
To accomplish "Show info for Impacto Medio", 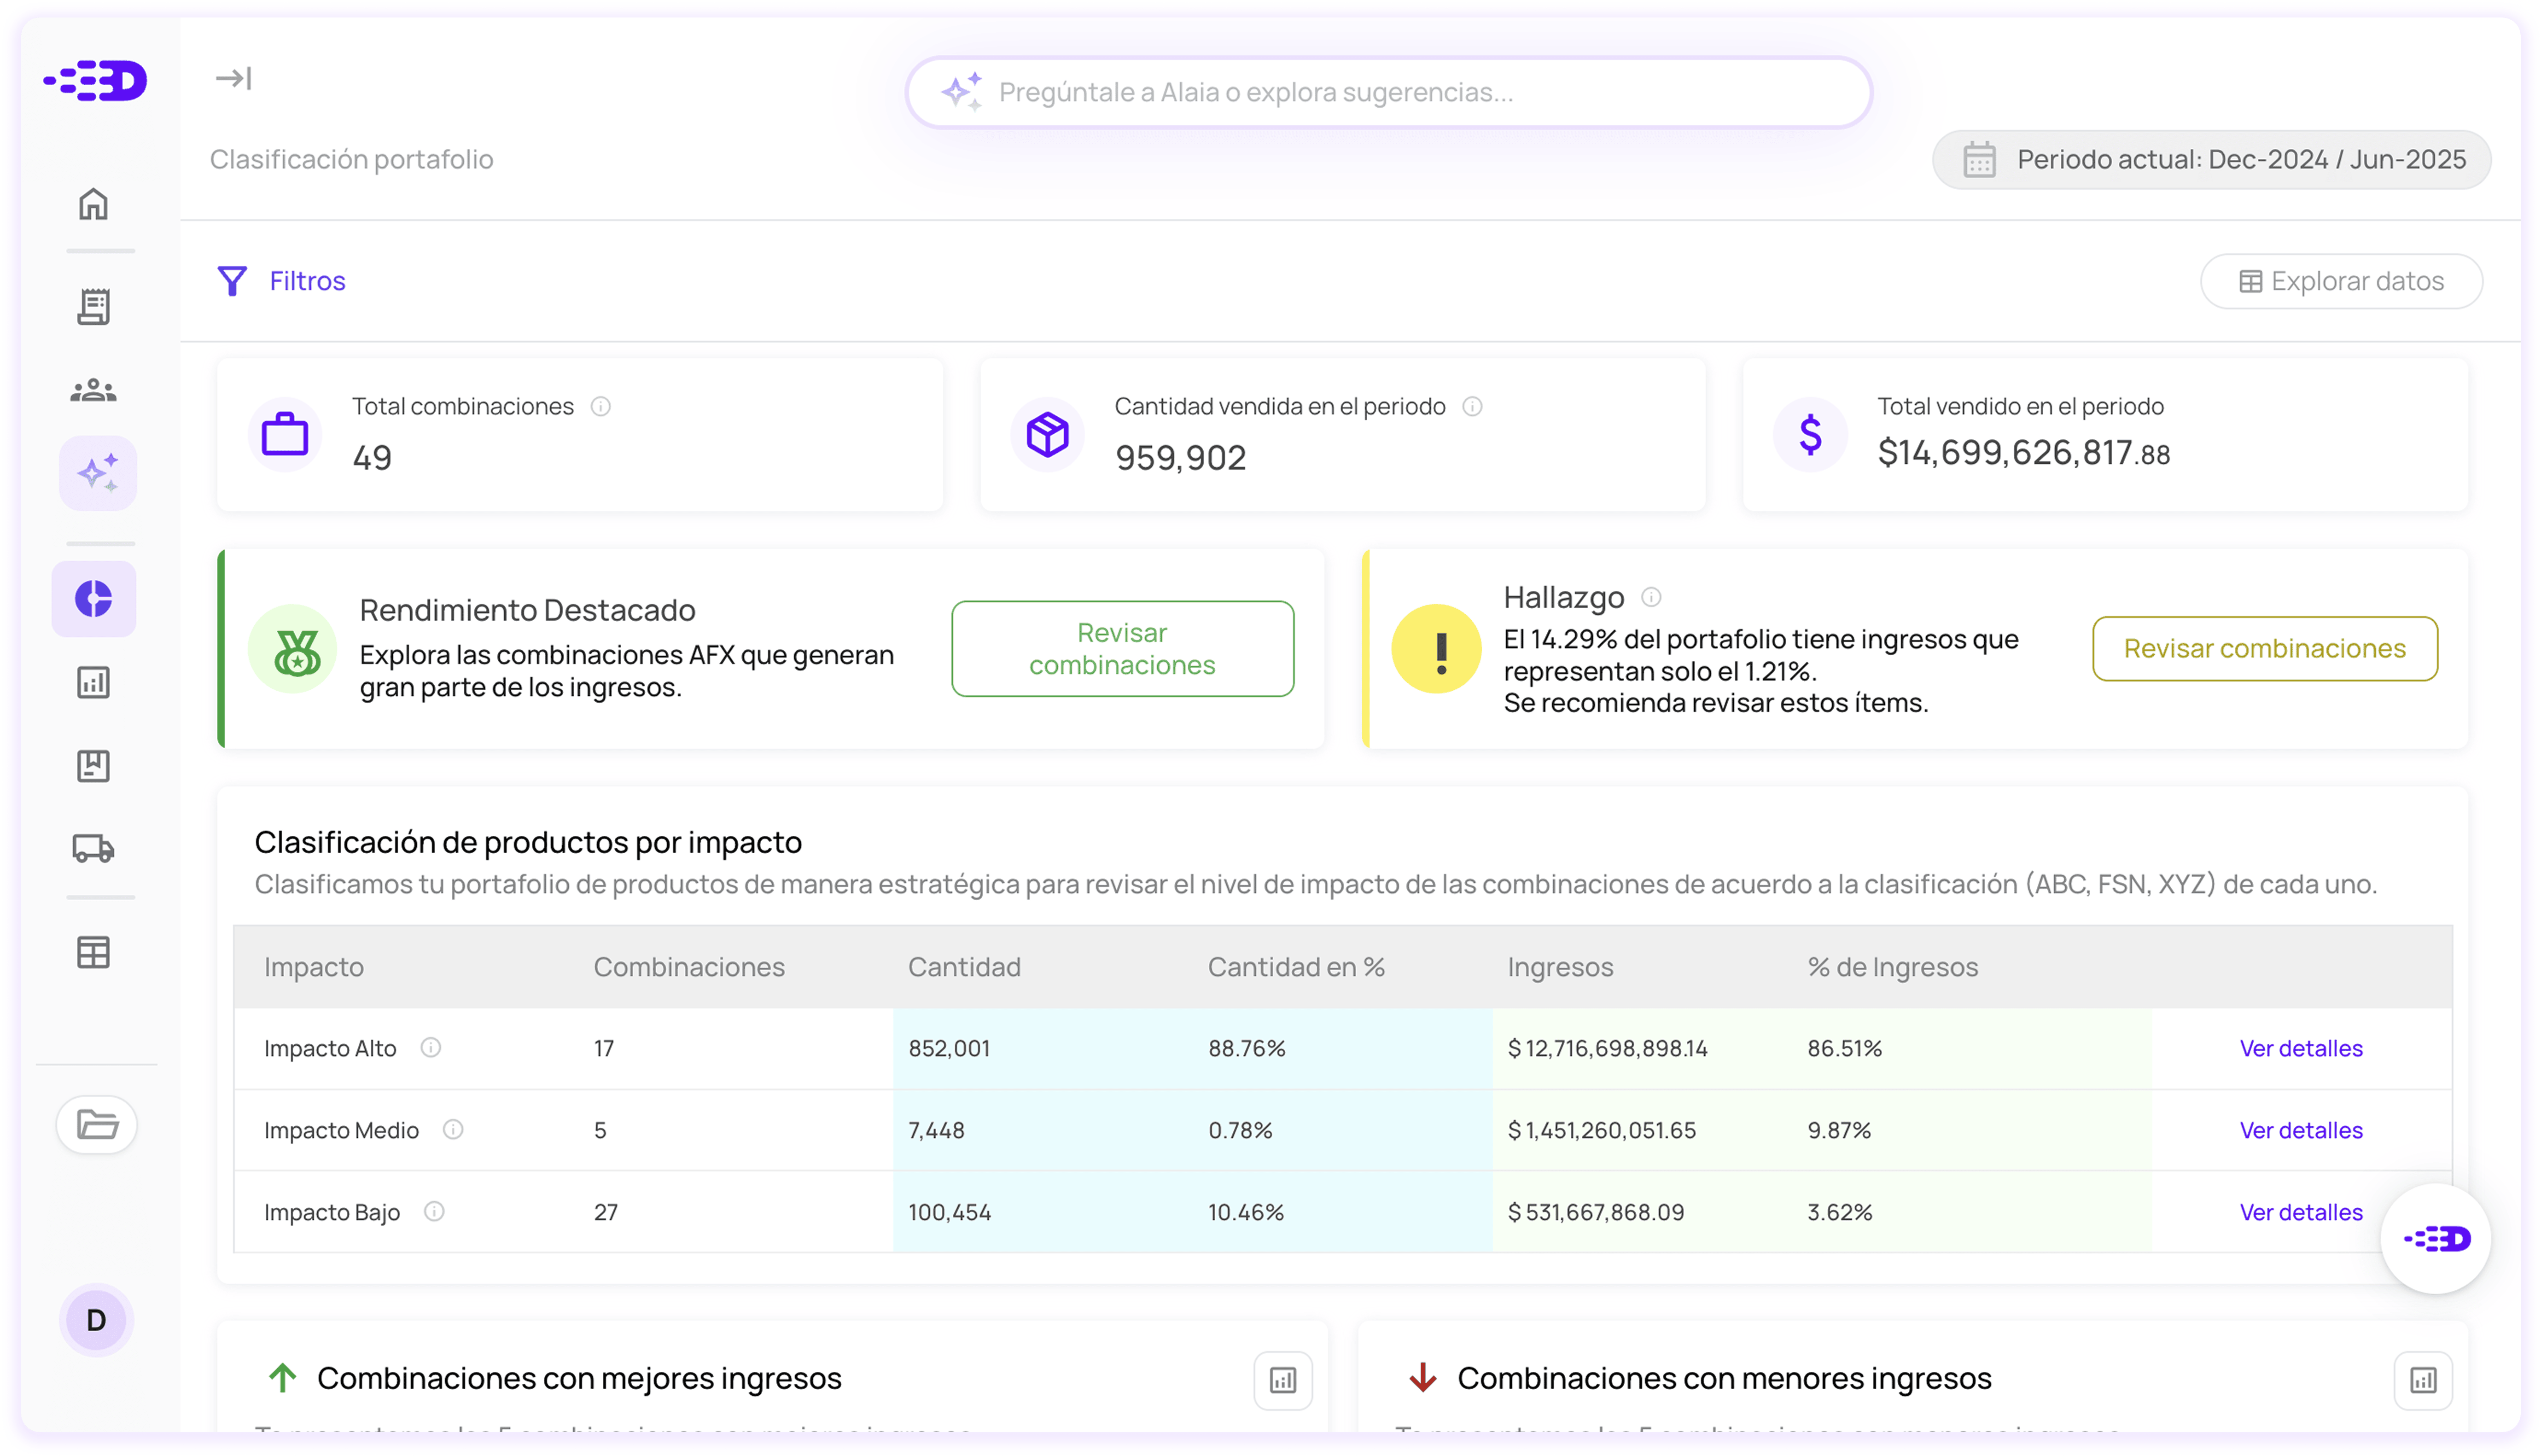I will tap(453, 1129).
